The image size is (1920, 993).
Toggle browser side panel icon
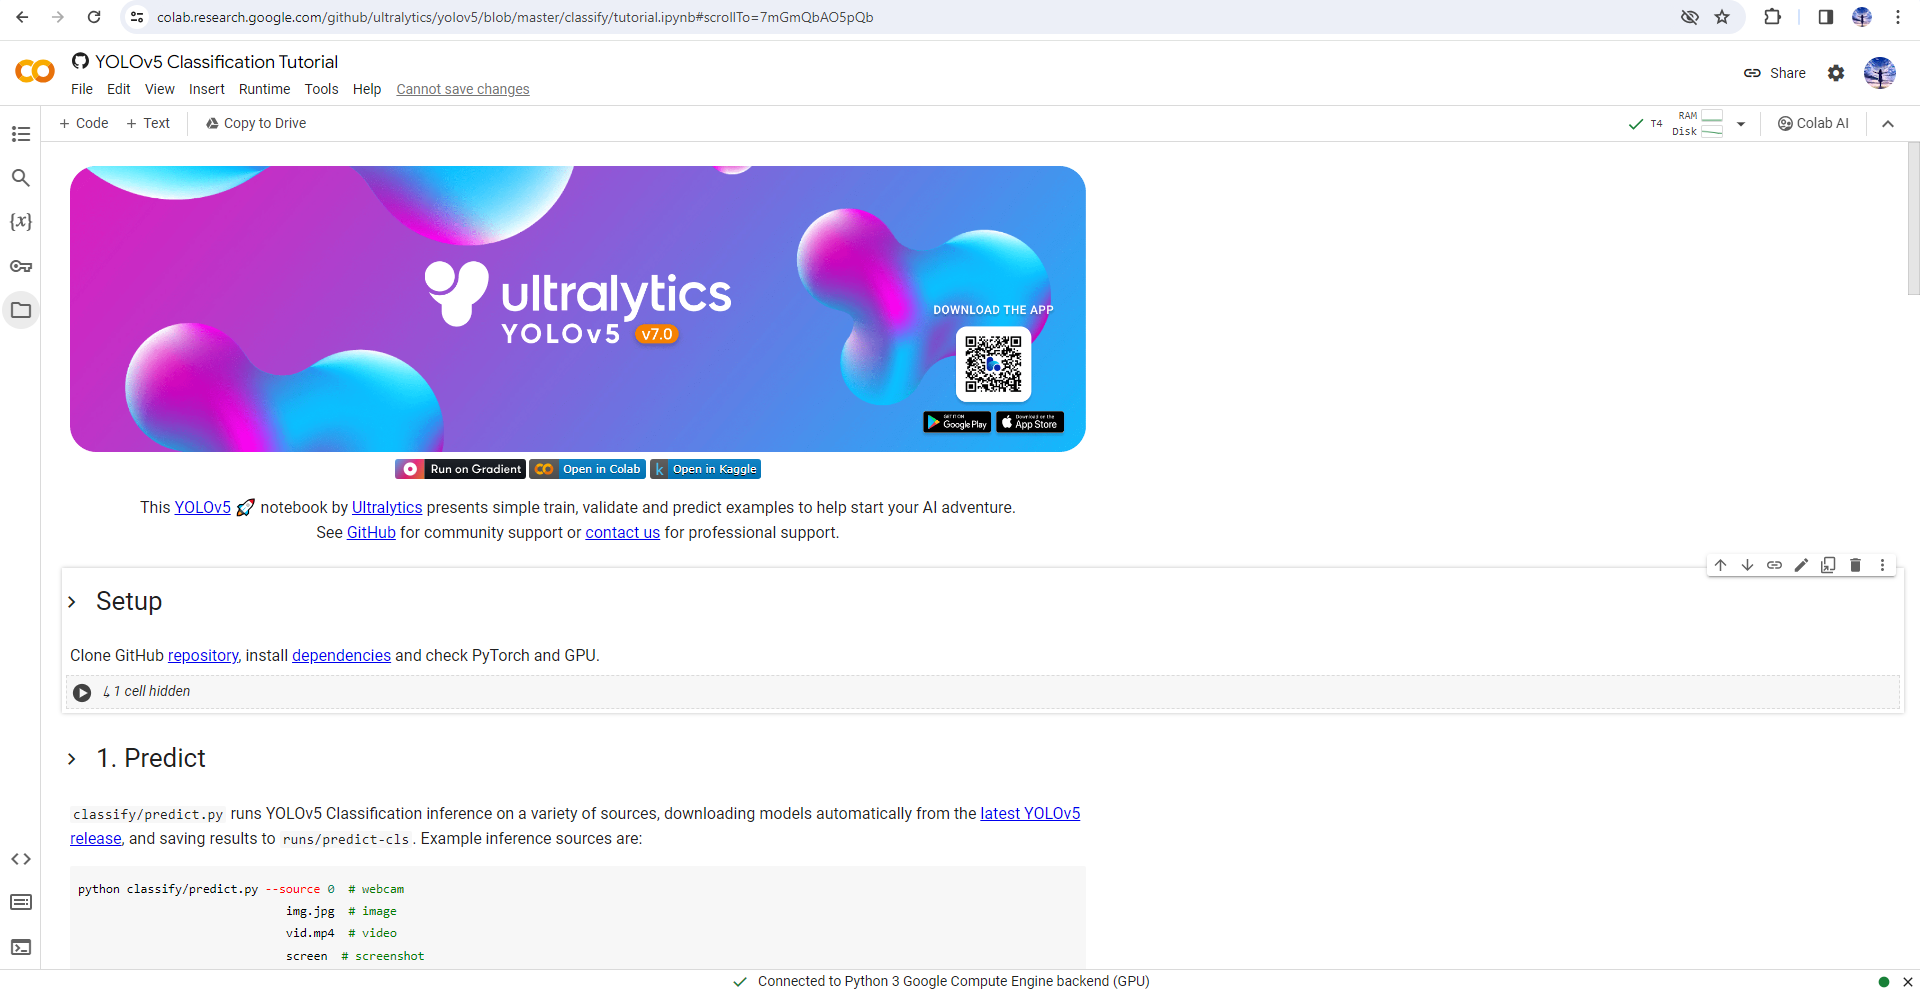pyautogui.click(x=1826, y=17)
